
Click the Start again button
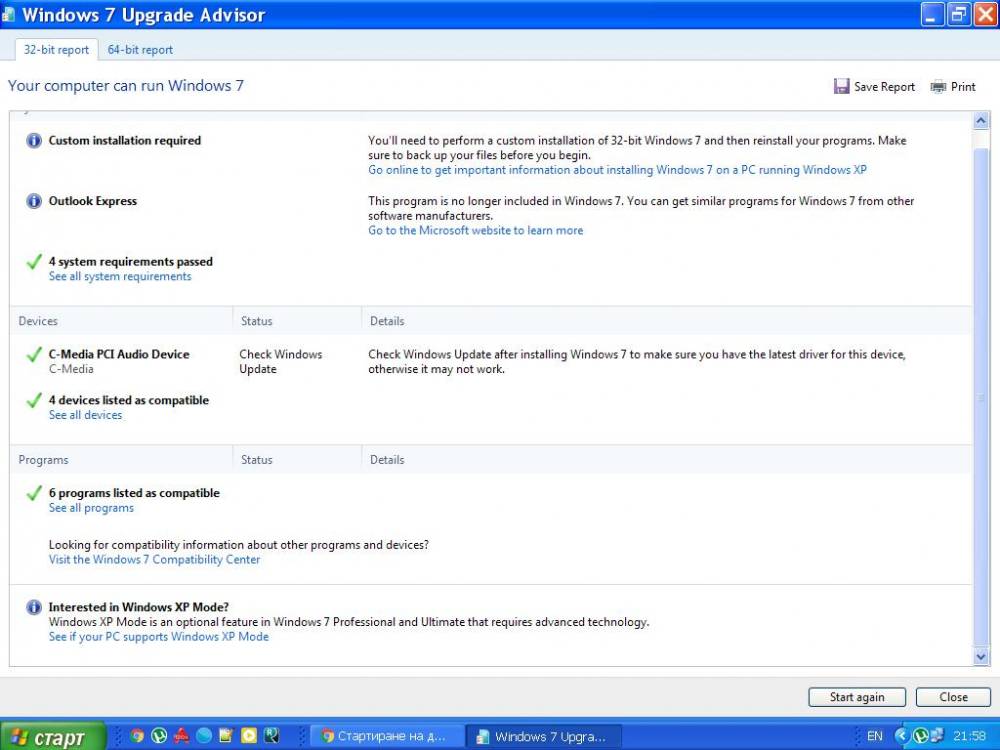pos(857,697)
